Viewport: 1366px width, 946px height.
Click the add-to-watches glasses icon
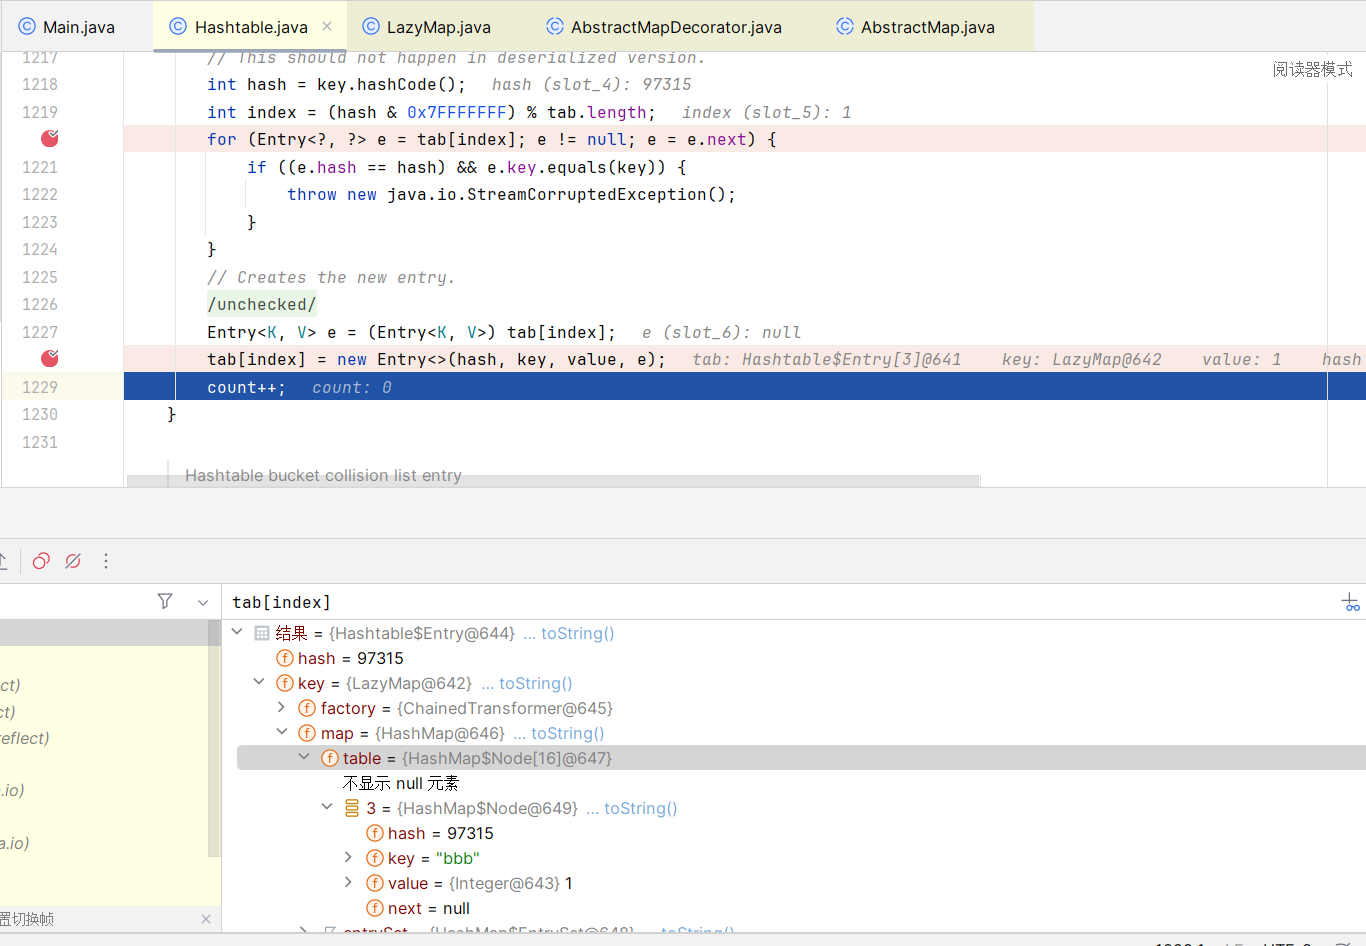1351,602
